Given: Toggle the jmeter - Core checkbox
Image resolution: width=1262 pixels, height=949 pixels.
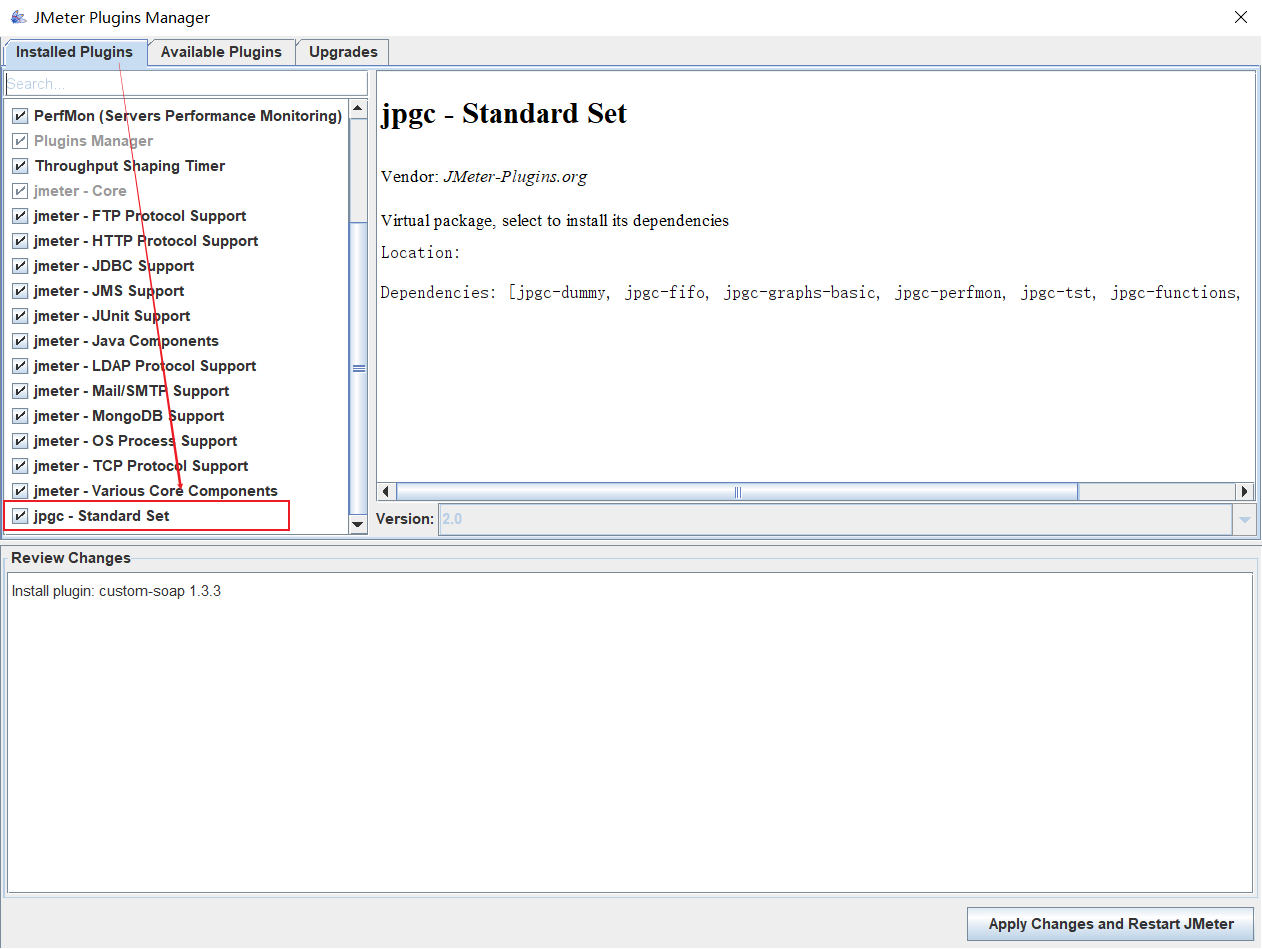Looking at the screenshot, I should click(x=20, y=191).
